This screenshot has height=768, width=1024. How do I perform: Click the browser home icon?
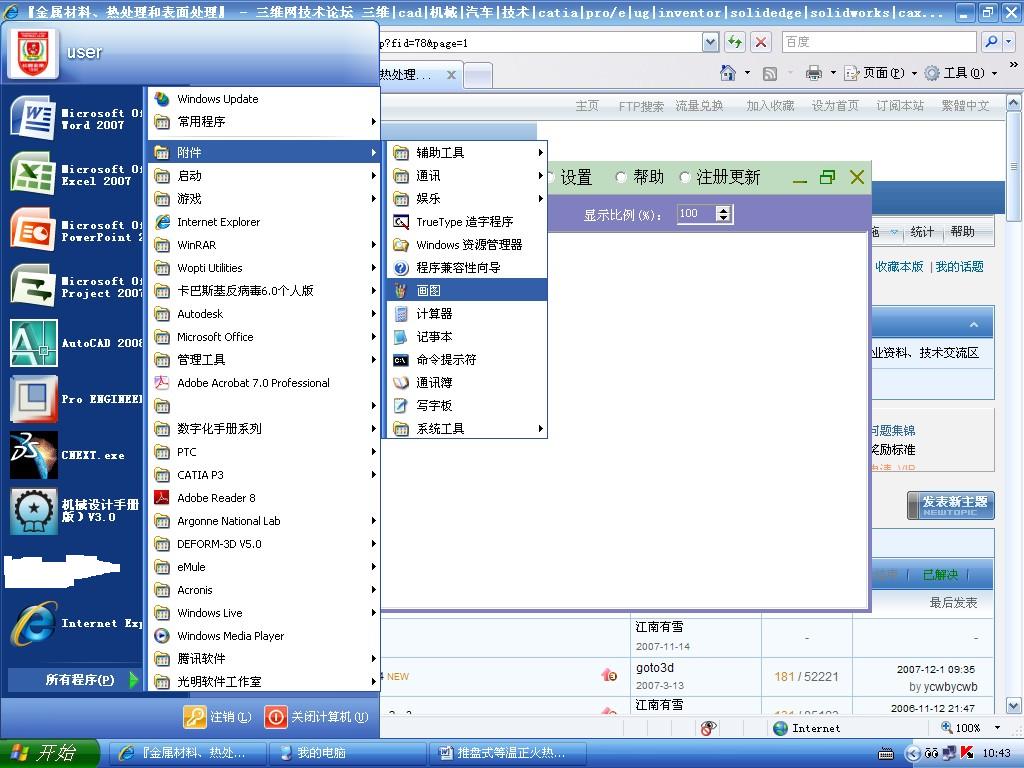728,72
